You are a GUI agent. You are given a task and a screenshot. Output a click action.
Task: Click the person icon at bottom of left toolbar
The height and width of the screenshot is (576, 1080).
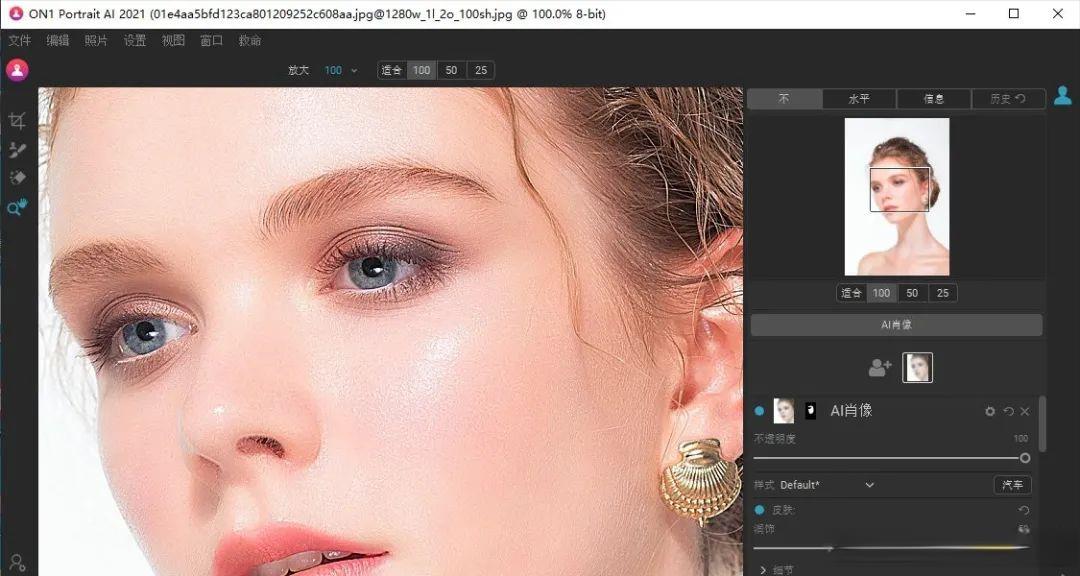click(17, 562)
